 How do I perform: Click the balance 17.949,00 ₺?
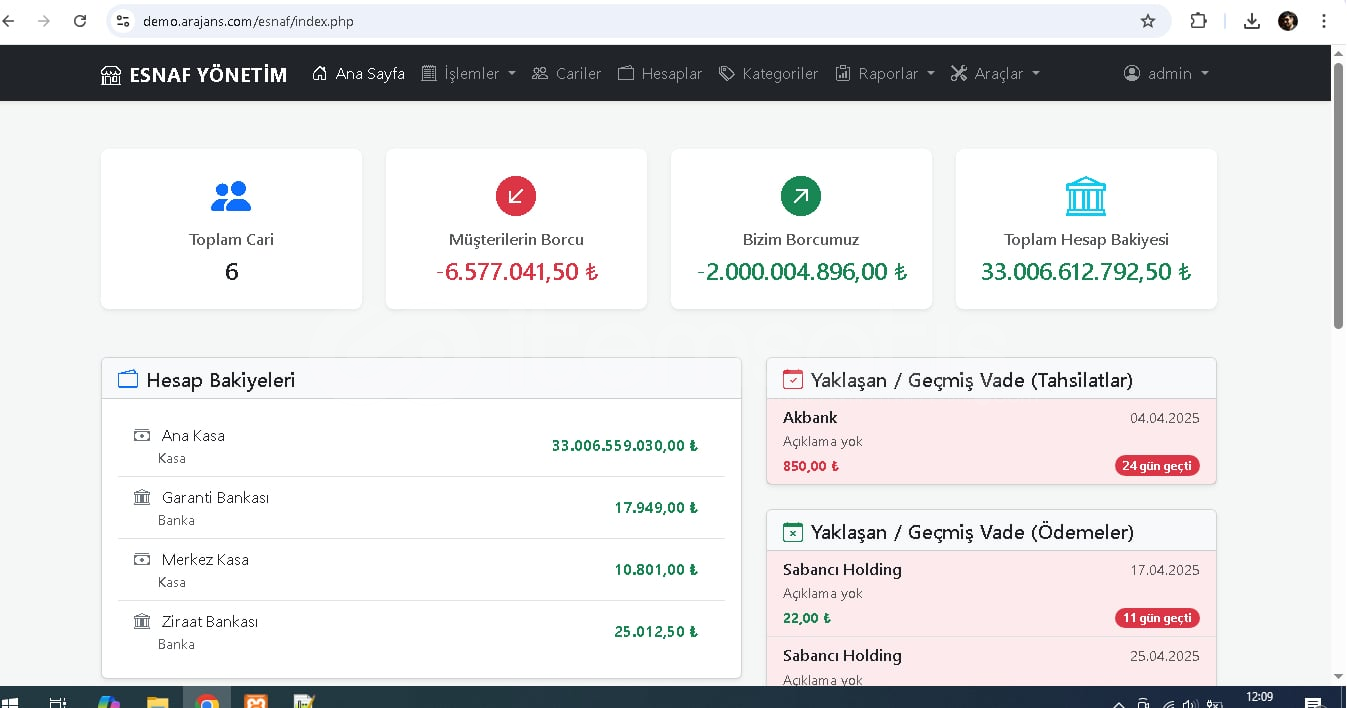(656, 508)
